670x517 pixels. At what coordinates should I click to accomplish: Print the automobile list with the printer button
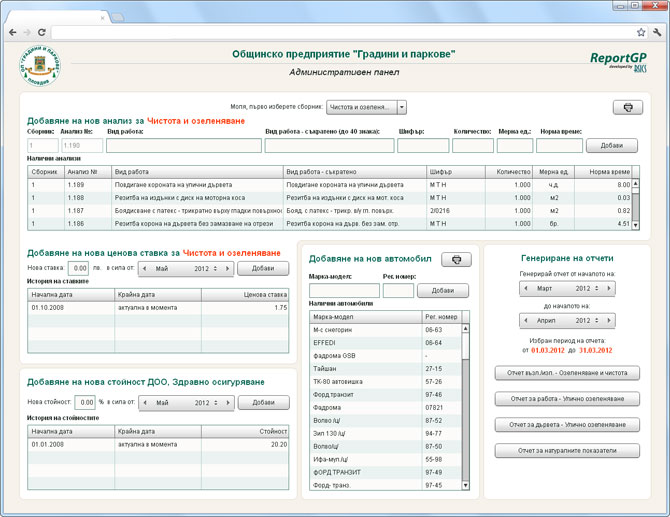pos(456,259)
